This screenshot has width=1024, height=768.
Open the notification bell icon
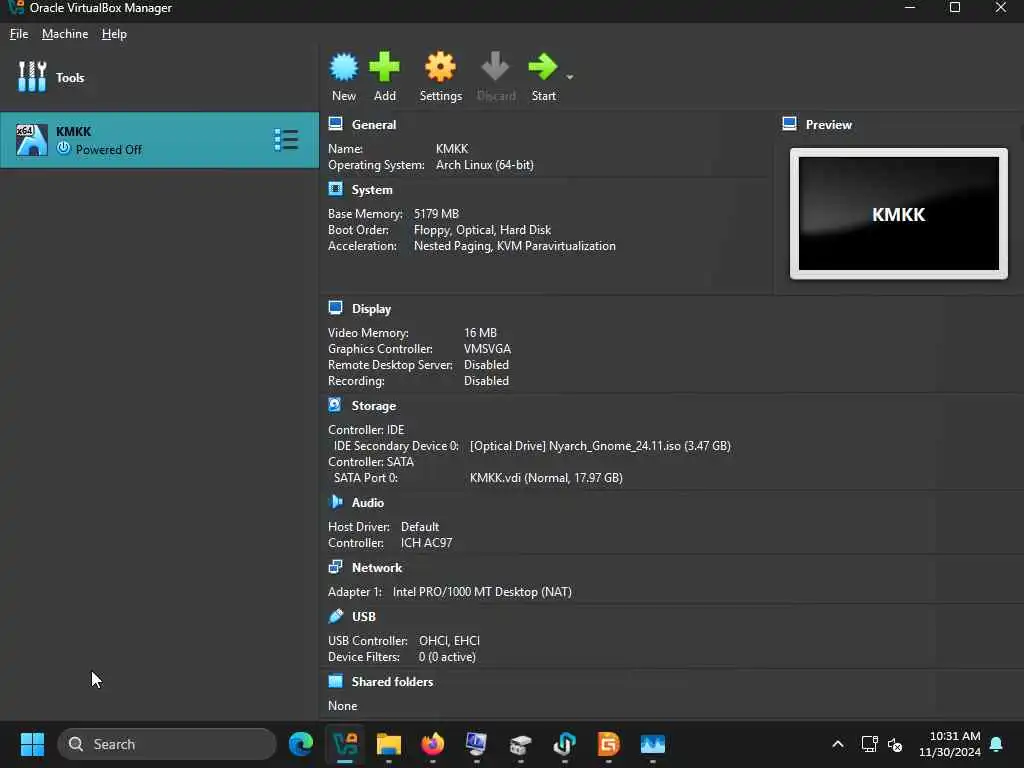[x=996, y=744]
